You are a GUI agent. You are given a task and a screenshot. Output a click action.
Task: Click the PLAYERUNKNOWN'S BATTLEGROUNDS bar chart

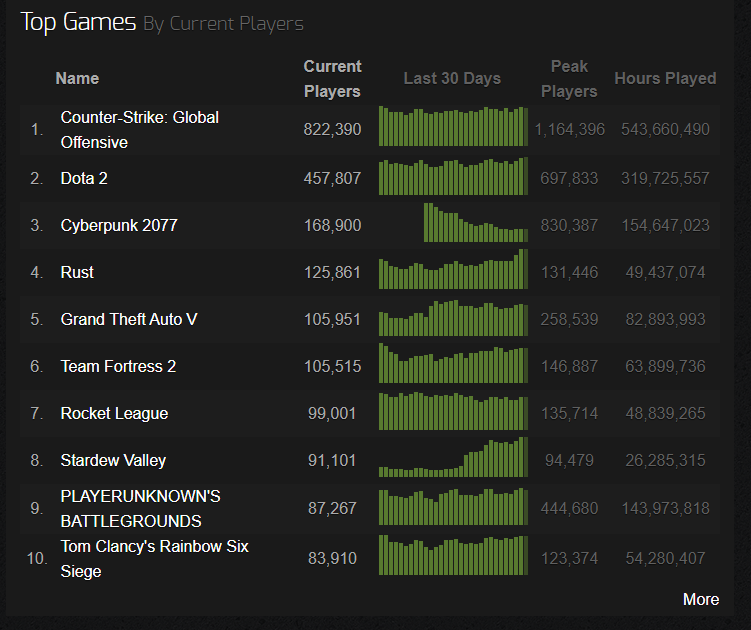453,506
